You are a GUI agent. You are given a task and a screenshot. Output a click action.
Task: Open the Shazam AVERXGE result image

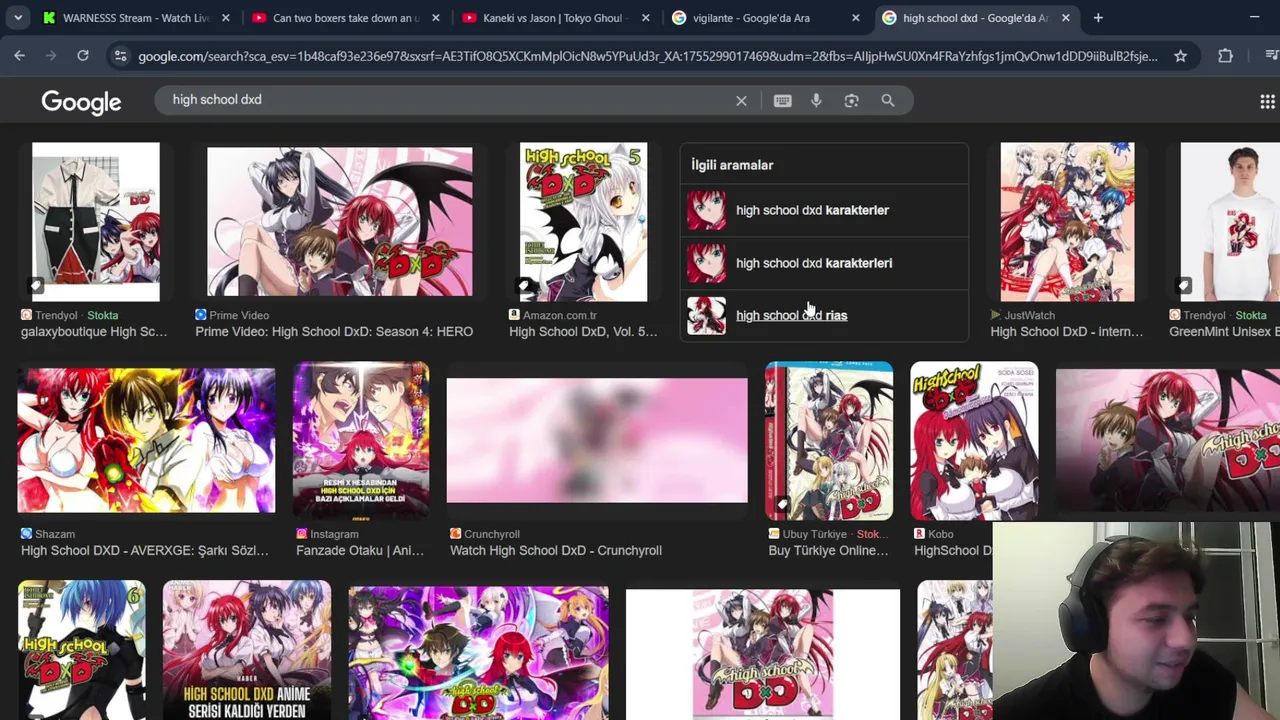146,441
